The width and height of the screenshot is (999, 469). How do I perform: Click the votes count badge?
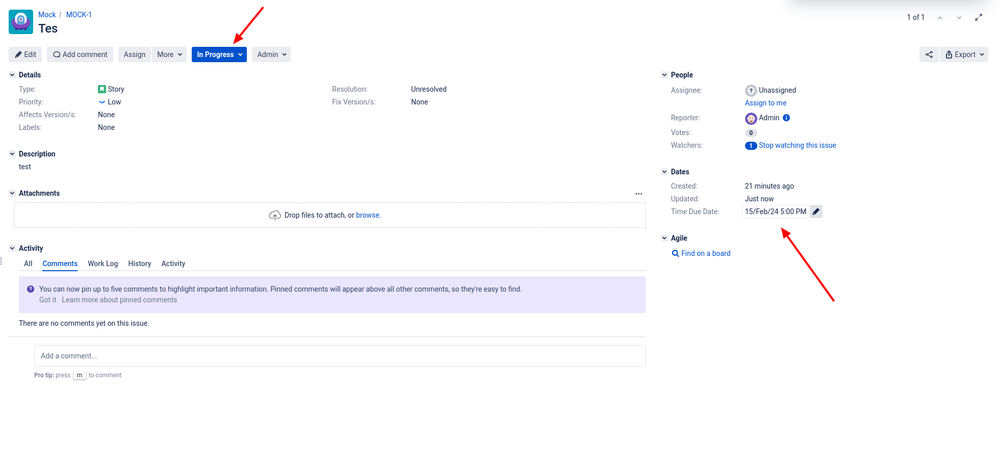(751, 133)
